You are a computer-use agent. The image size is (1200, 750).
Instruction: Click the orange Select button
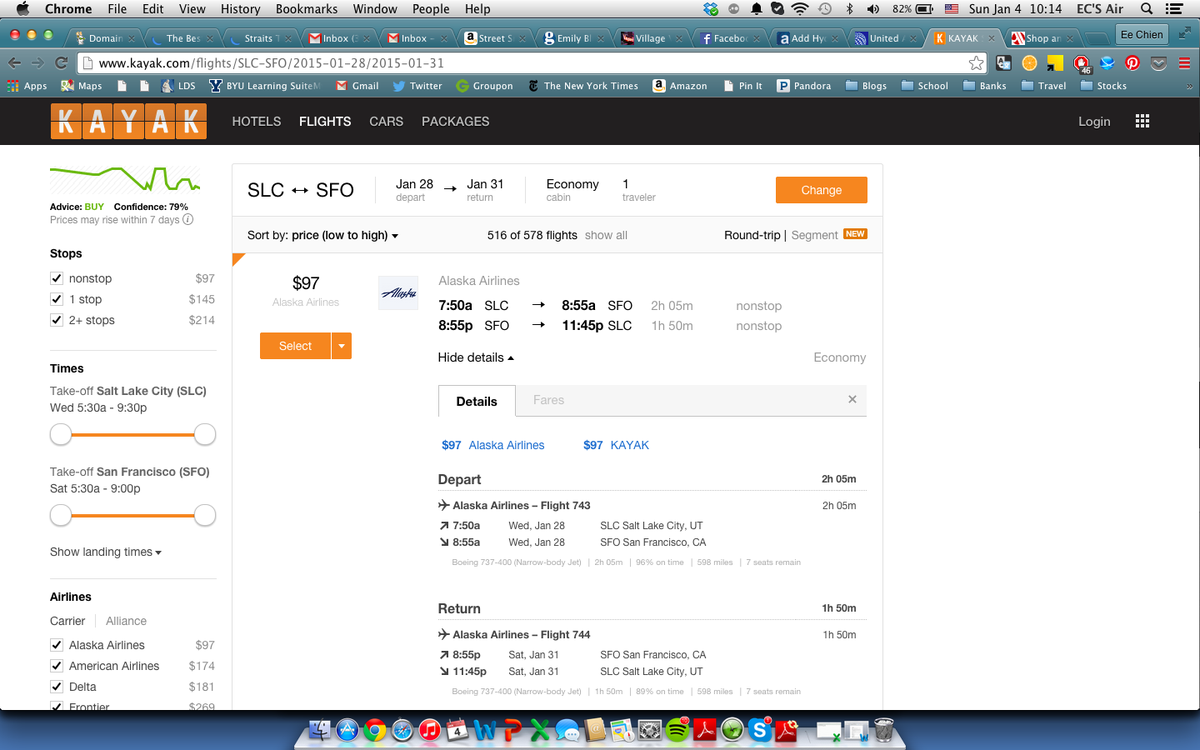(295, 346)
